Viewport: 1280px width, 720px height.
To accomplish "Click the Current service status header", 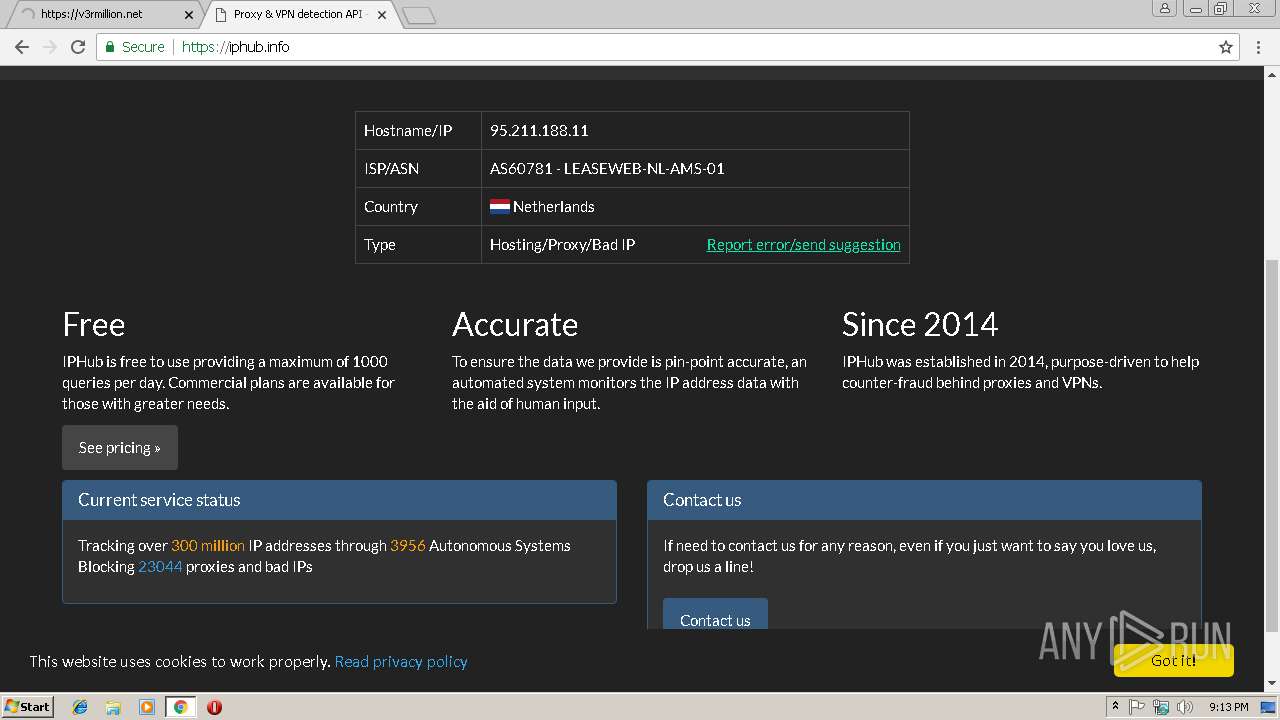I will (339, 500).
